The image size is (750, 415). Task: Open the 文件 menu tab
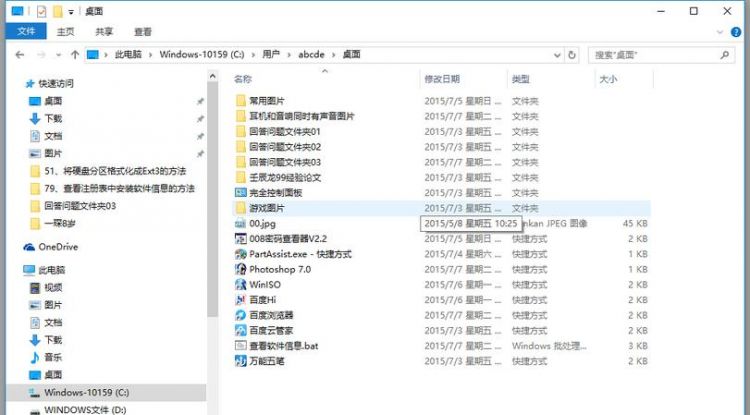click(26, 31)
